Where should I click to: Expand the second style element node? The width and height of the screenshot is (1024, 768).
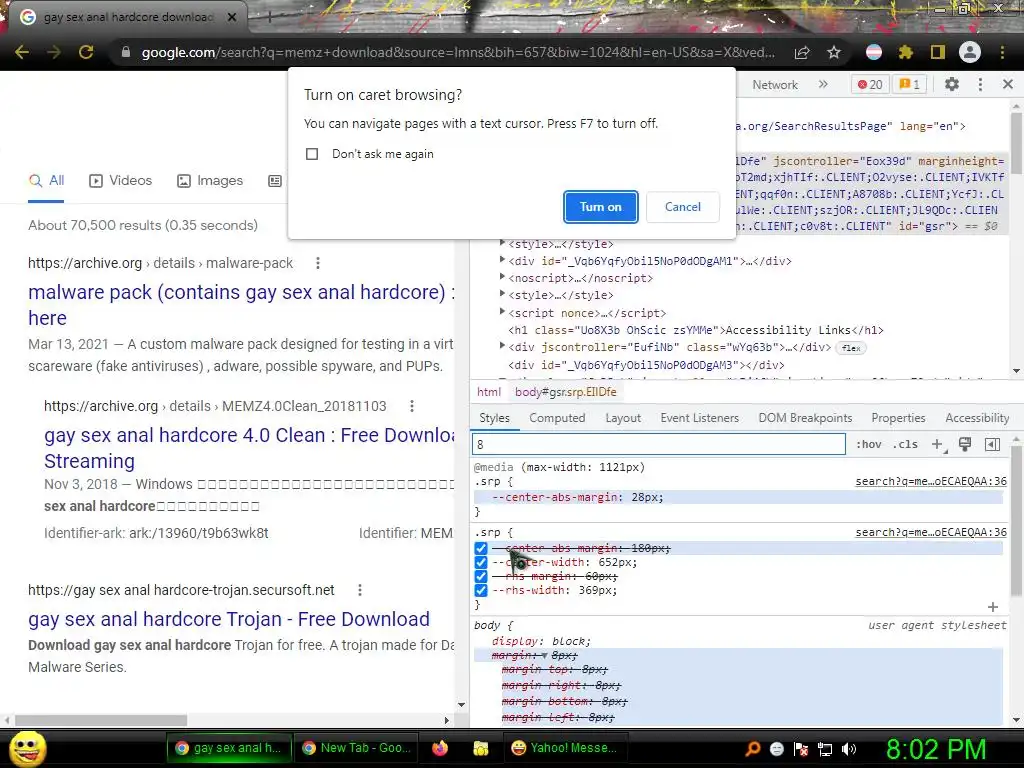tap(502, 294)
